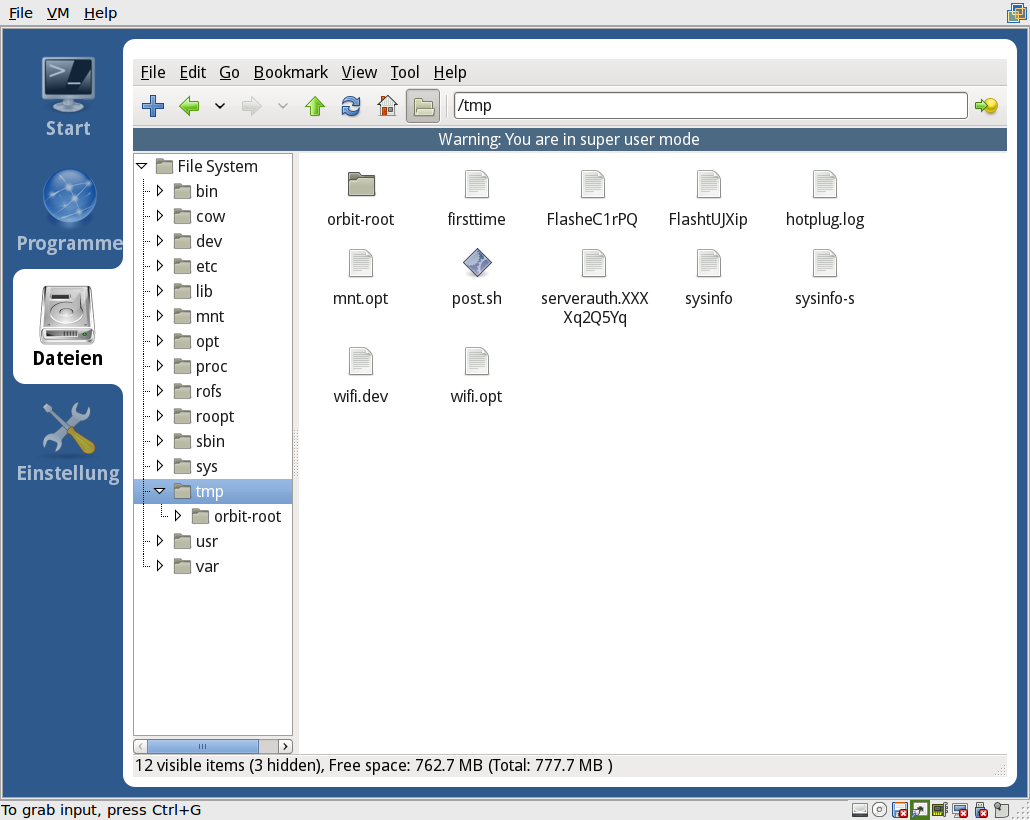The height and width of the screenshot is (820, 1030).
Task: Select the var folder in the tree
Action: [206, 566]
